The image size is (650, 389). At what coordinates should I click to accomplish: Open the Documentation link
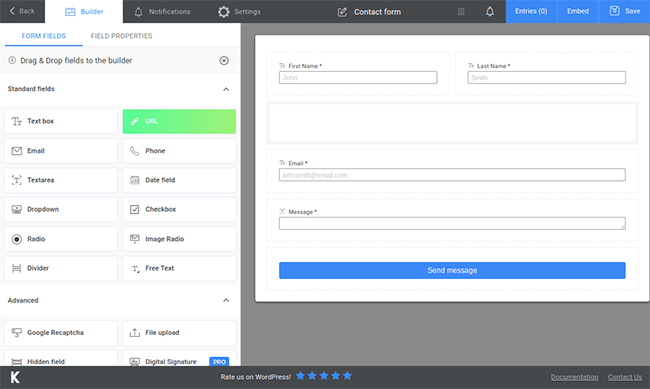pos(574,377)
